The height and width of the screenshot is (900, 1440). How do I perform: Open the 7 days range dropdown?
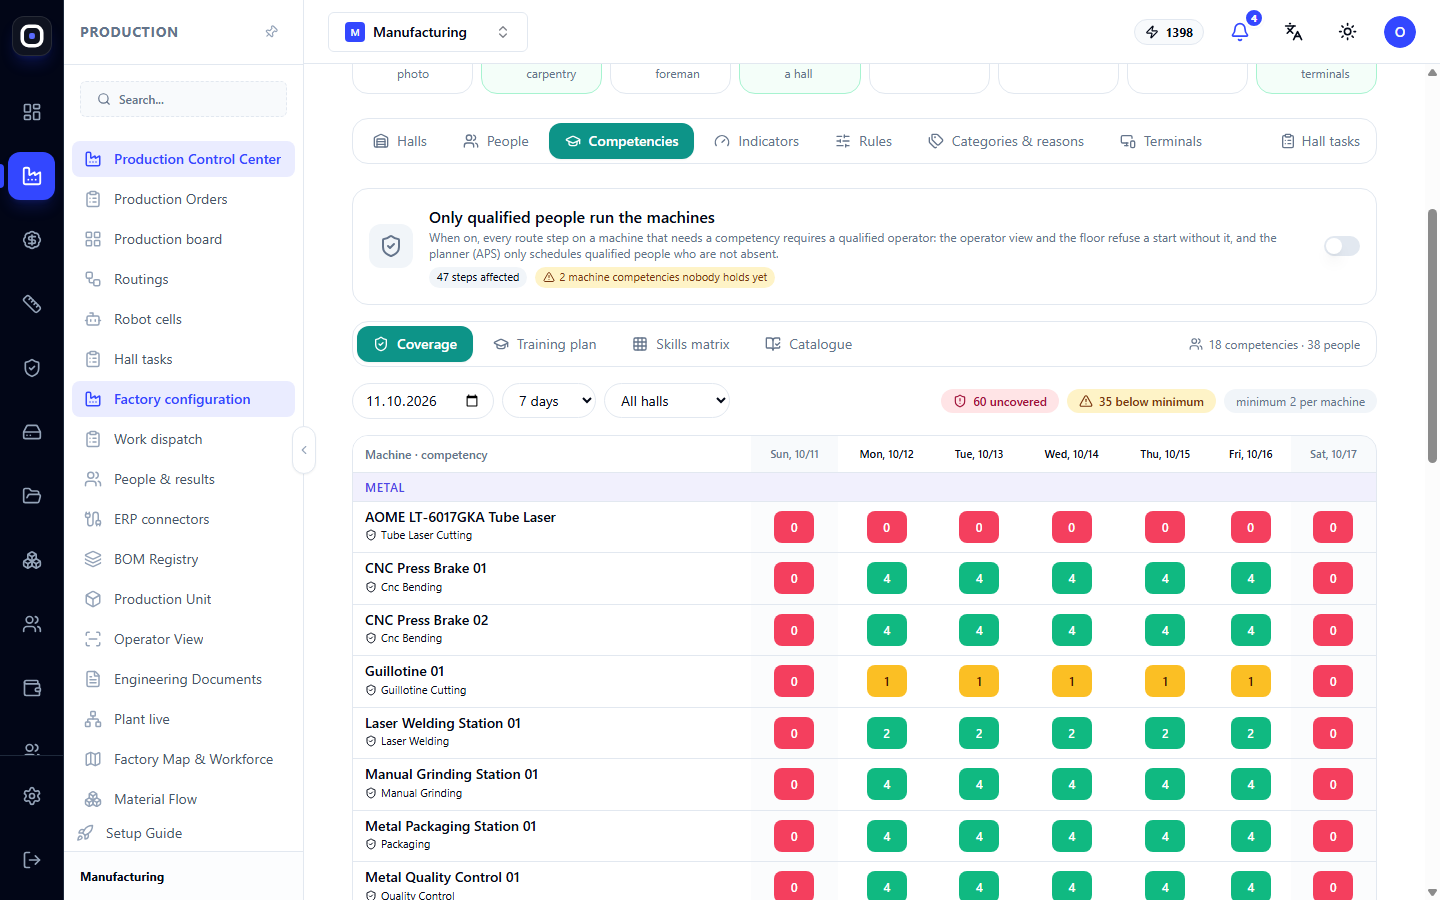coord(548,401)
